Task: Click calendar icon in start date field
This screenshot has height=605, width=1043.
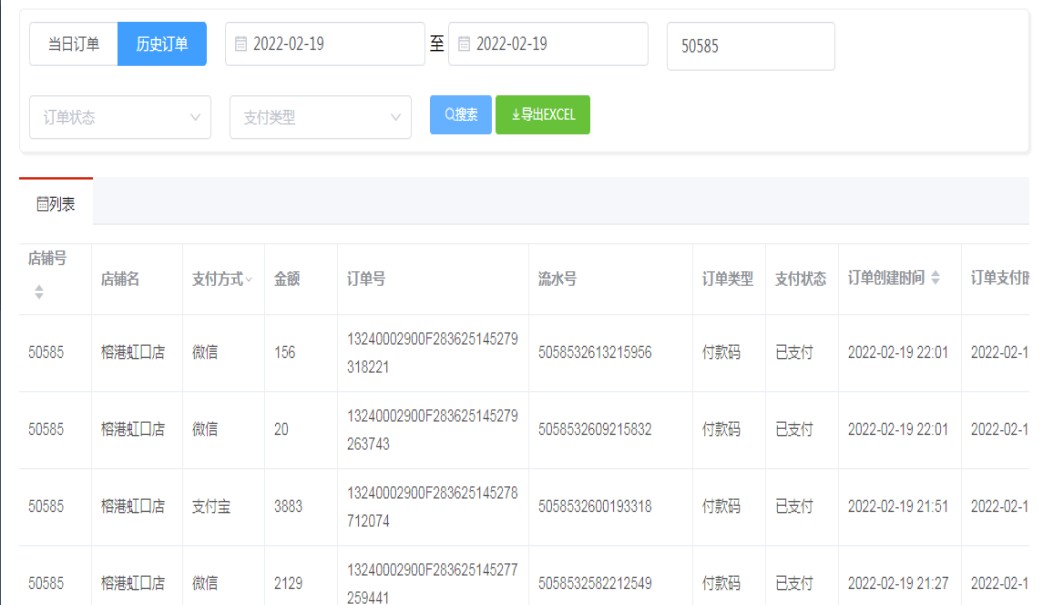Action: coord(241,44)
